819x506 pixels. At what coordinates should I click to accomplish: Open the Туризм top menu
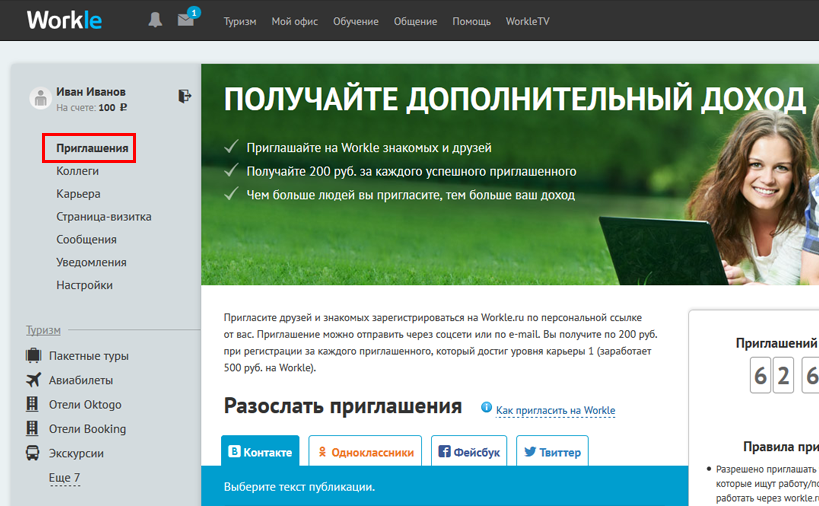click(x=240, y=21)
